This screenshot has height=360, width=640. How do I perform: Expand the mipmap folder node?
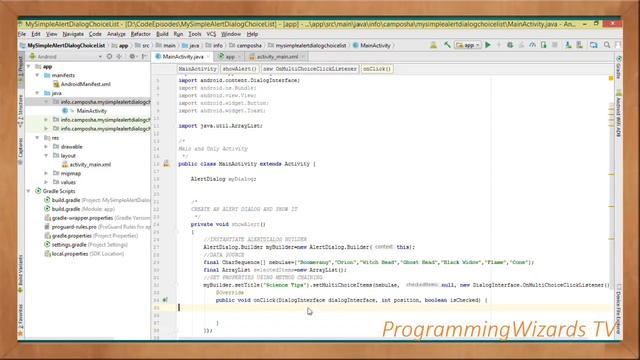46,173
